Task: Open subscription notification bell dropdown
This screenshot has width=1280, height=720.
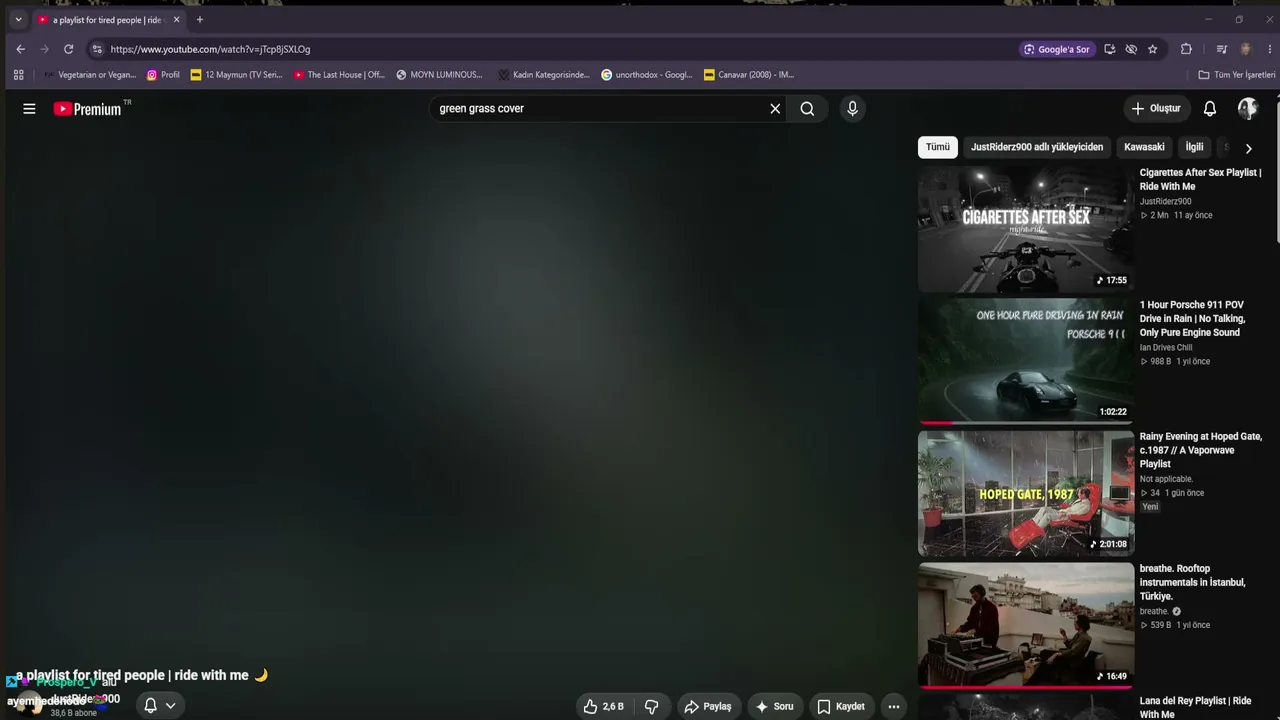Action: (160, 705)
